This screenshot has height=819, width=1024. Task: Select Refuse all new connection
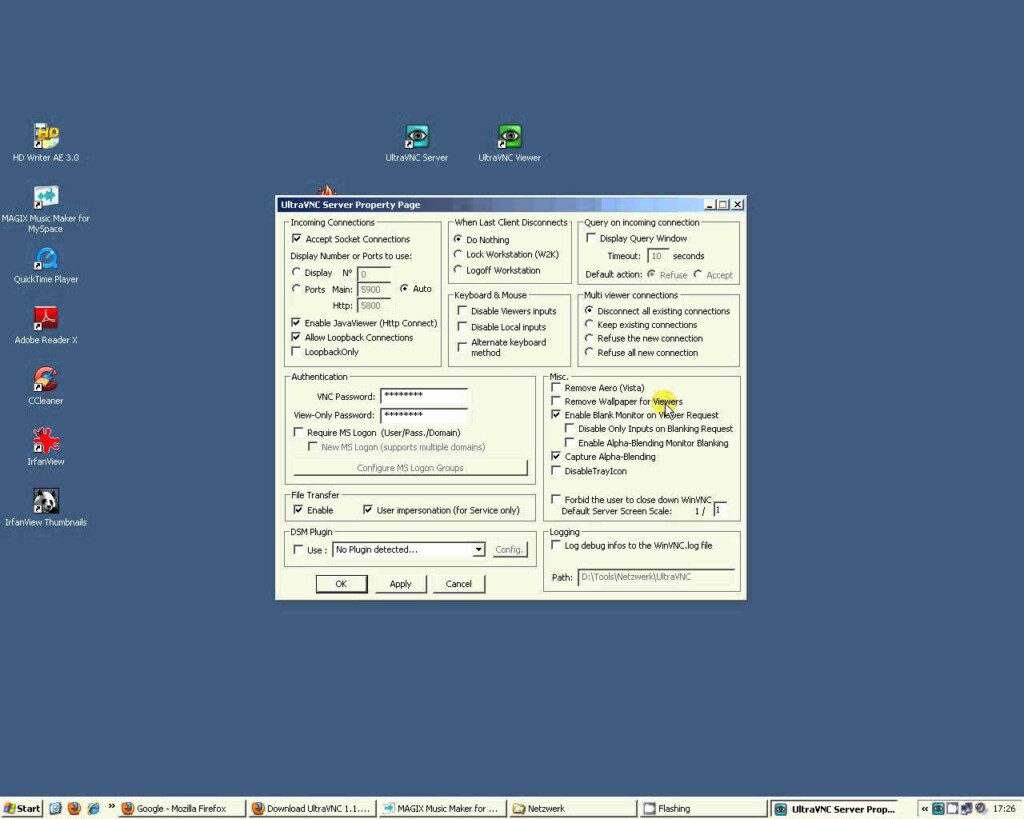[x=589, y=352]
